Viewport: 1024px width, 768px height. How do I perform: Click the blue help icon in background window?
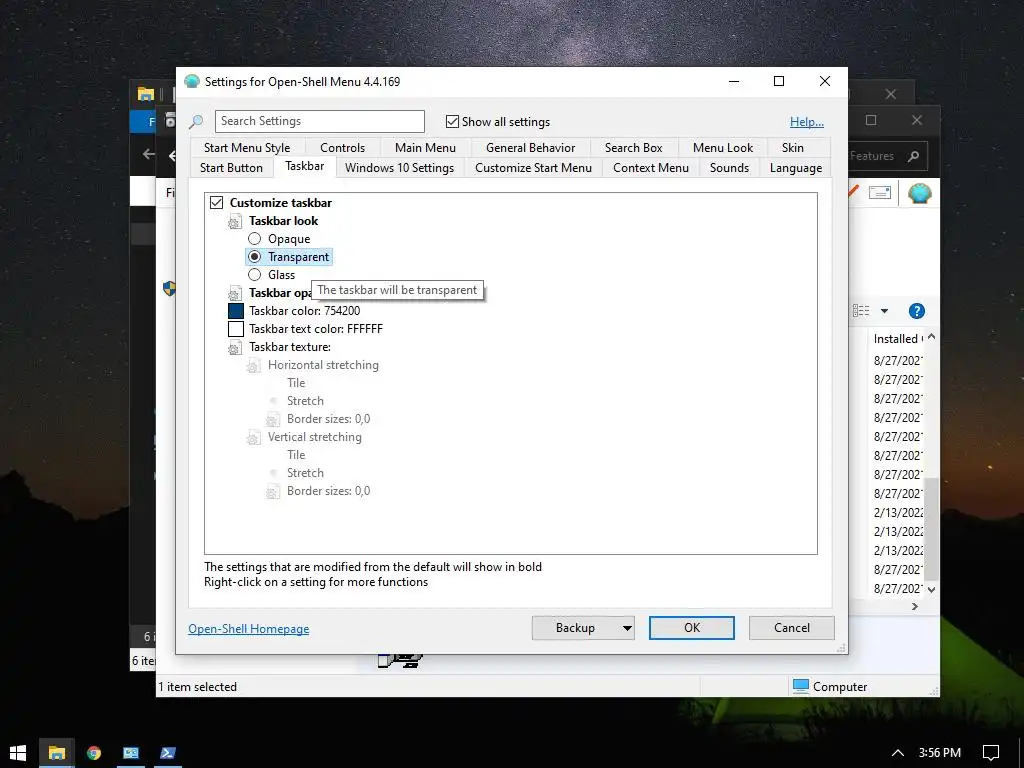(917, 311)
